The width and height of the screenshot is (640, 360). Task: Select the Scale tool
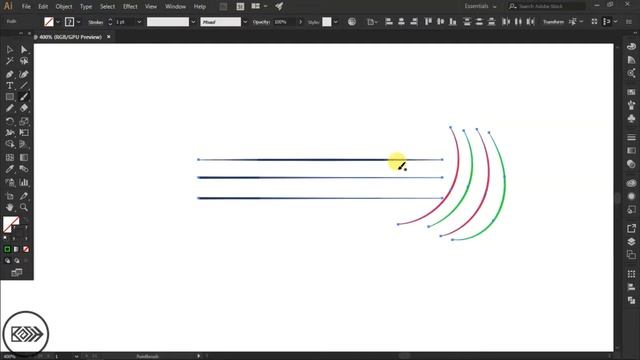(x=24, y=121)
